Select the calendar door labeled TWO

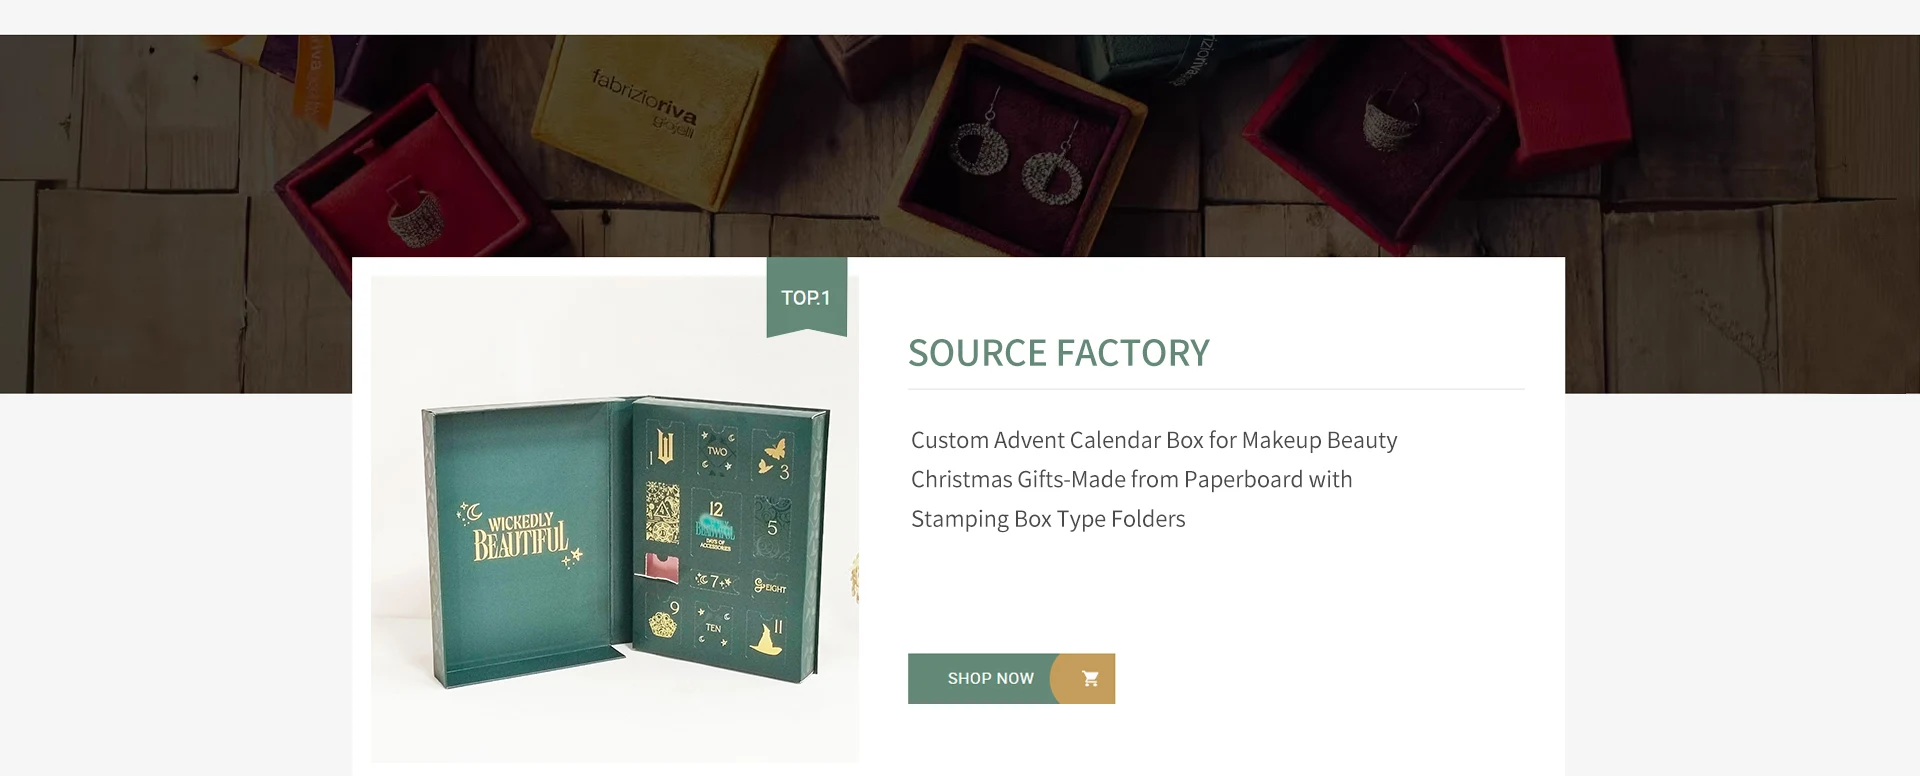tap(717, 451)
